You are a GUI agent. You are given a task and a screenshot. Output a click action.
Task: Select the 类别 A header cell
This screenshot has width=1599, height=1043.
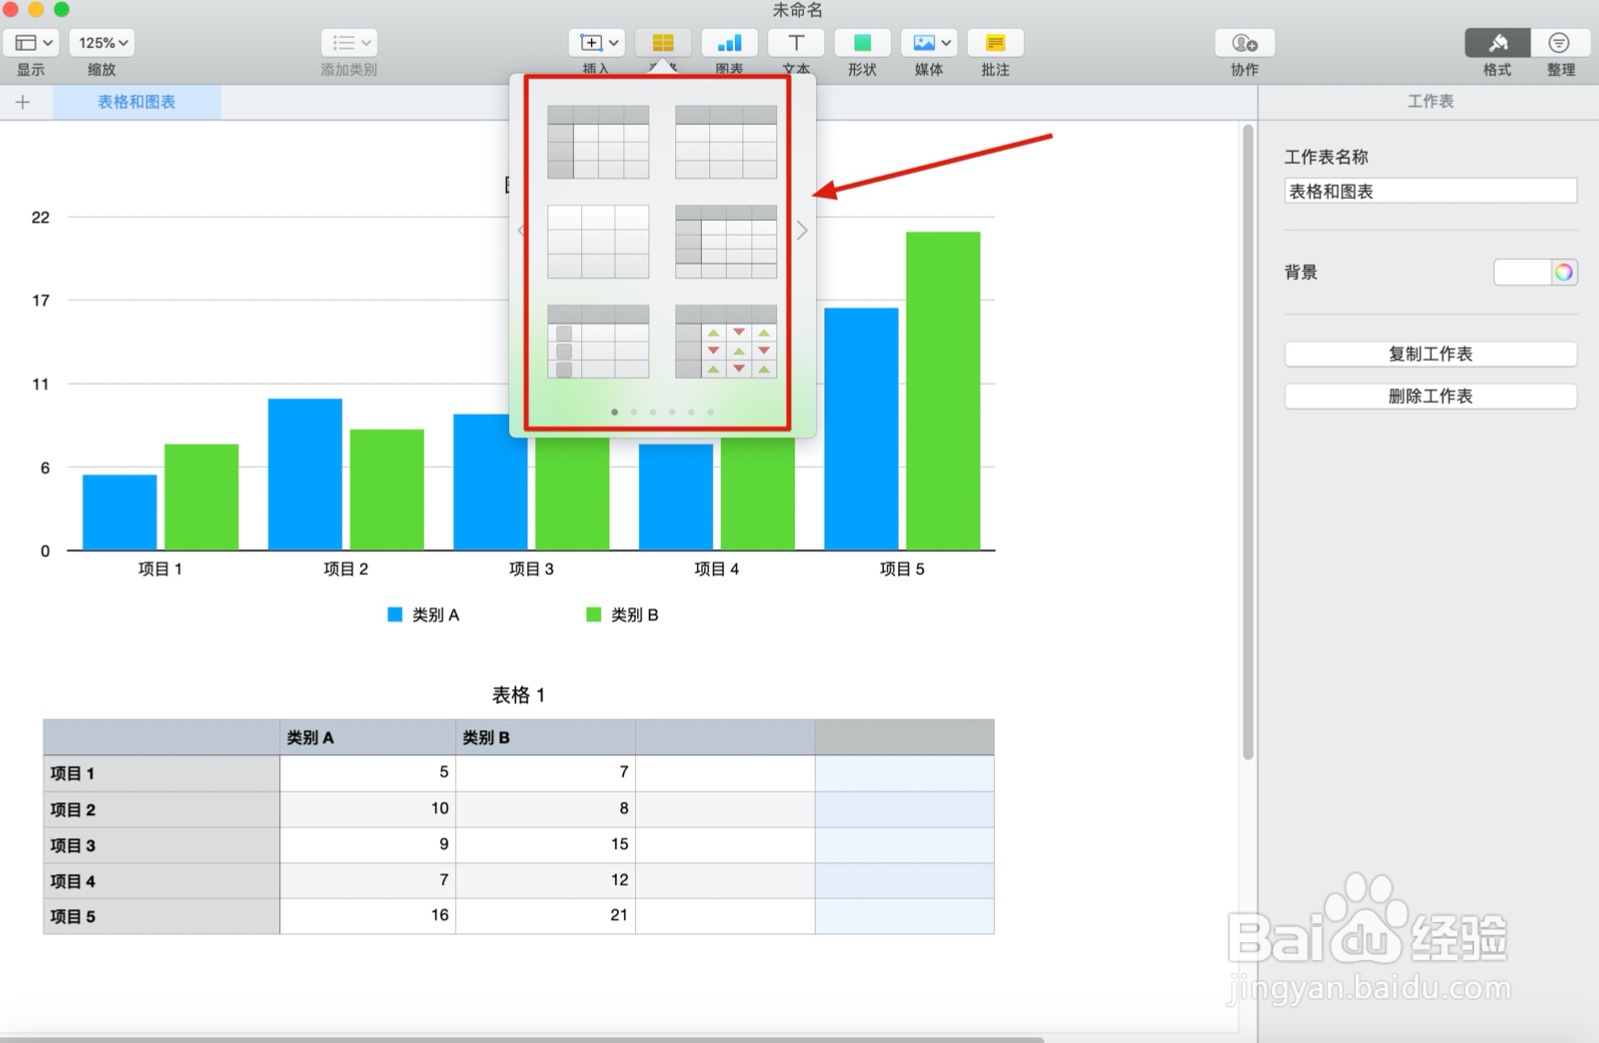(368, 737)
